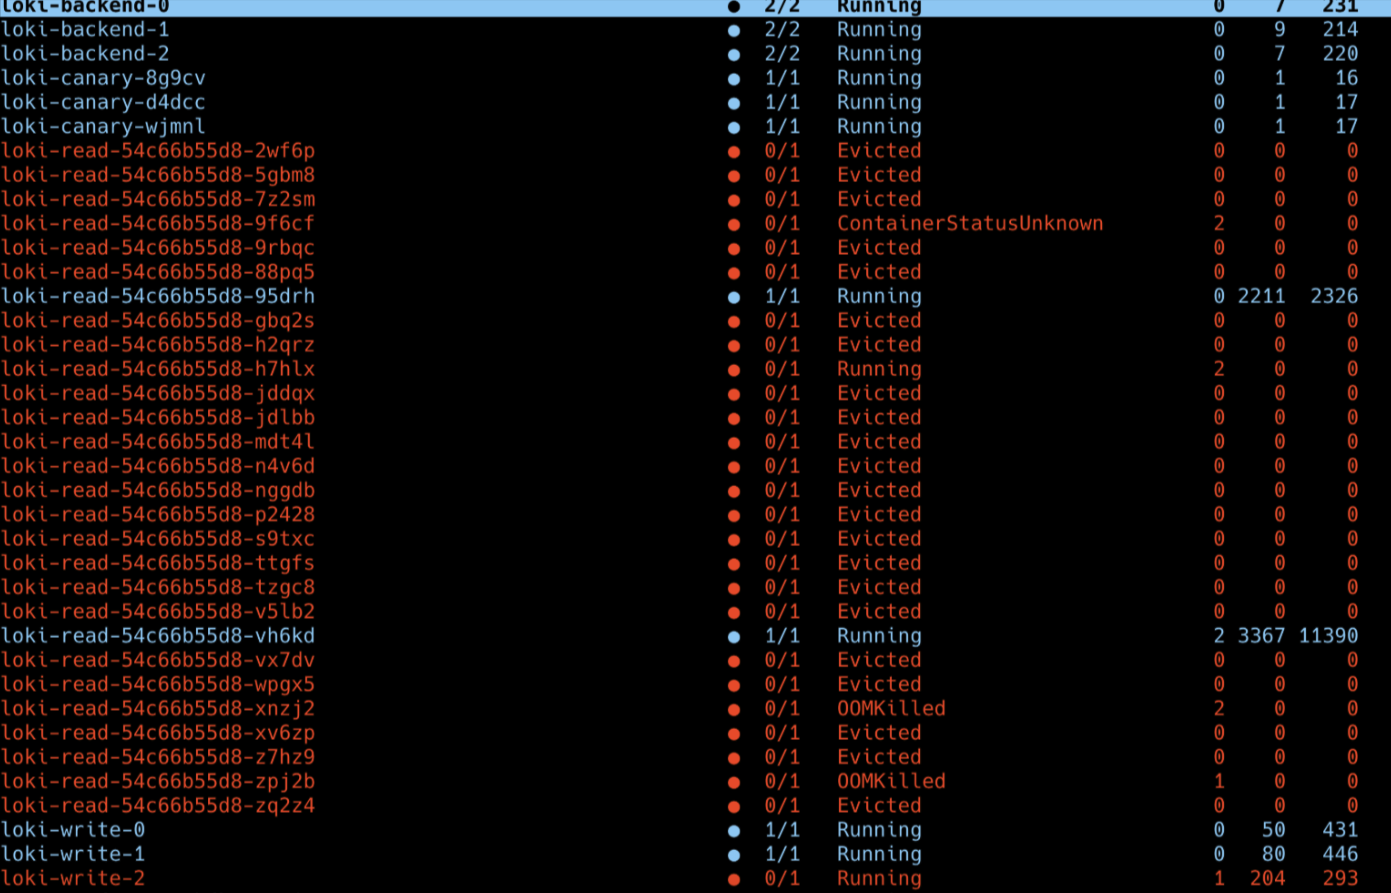Click memory value 446 for loki-write-1
1391x893 pixels.
click(x=1340, y=854)
